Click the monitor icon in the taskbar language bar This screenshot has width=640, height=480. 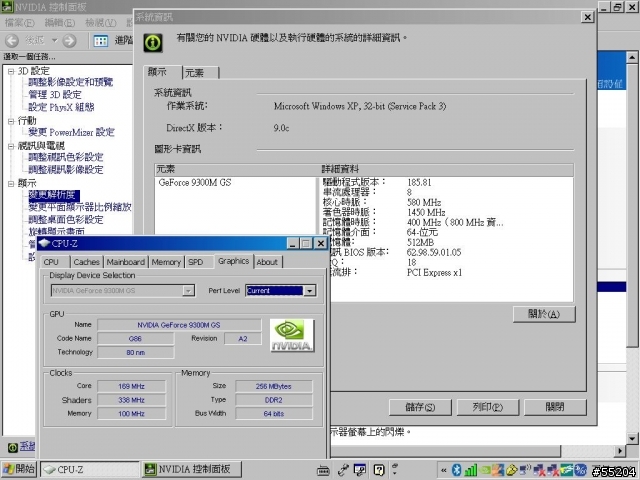click(360, 470)
